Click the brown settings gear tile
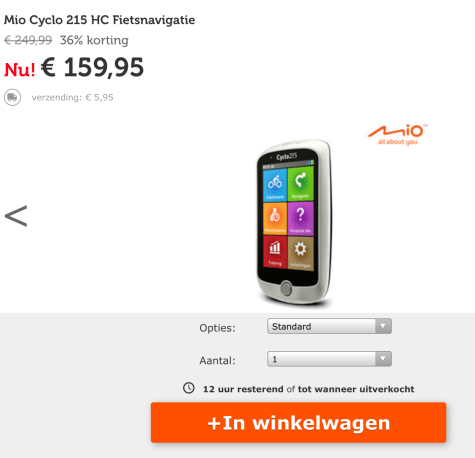 click(x=301, y=253)
